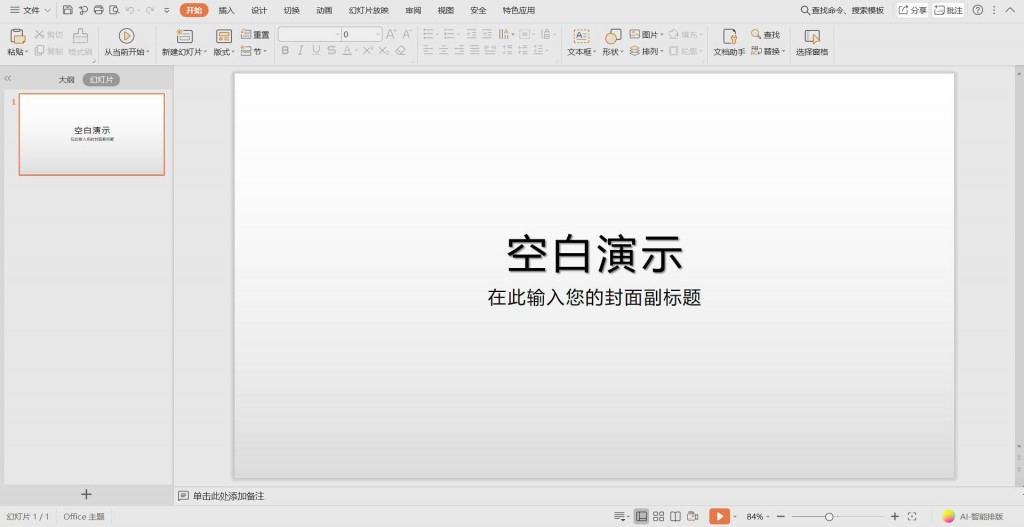Click the Decrease font size icon

pos(407,34)
